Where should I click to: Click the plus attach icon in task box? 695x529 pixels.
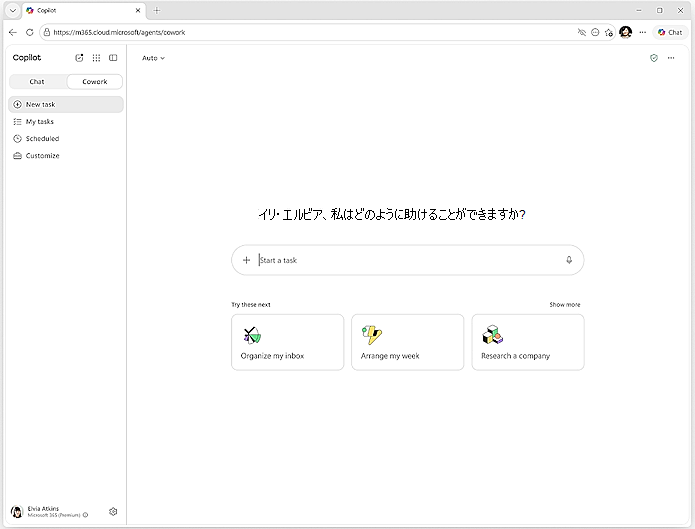246,260
